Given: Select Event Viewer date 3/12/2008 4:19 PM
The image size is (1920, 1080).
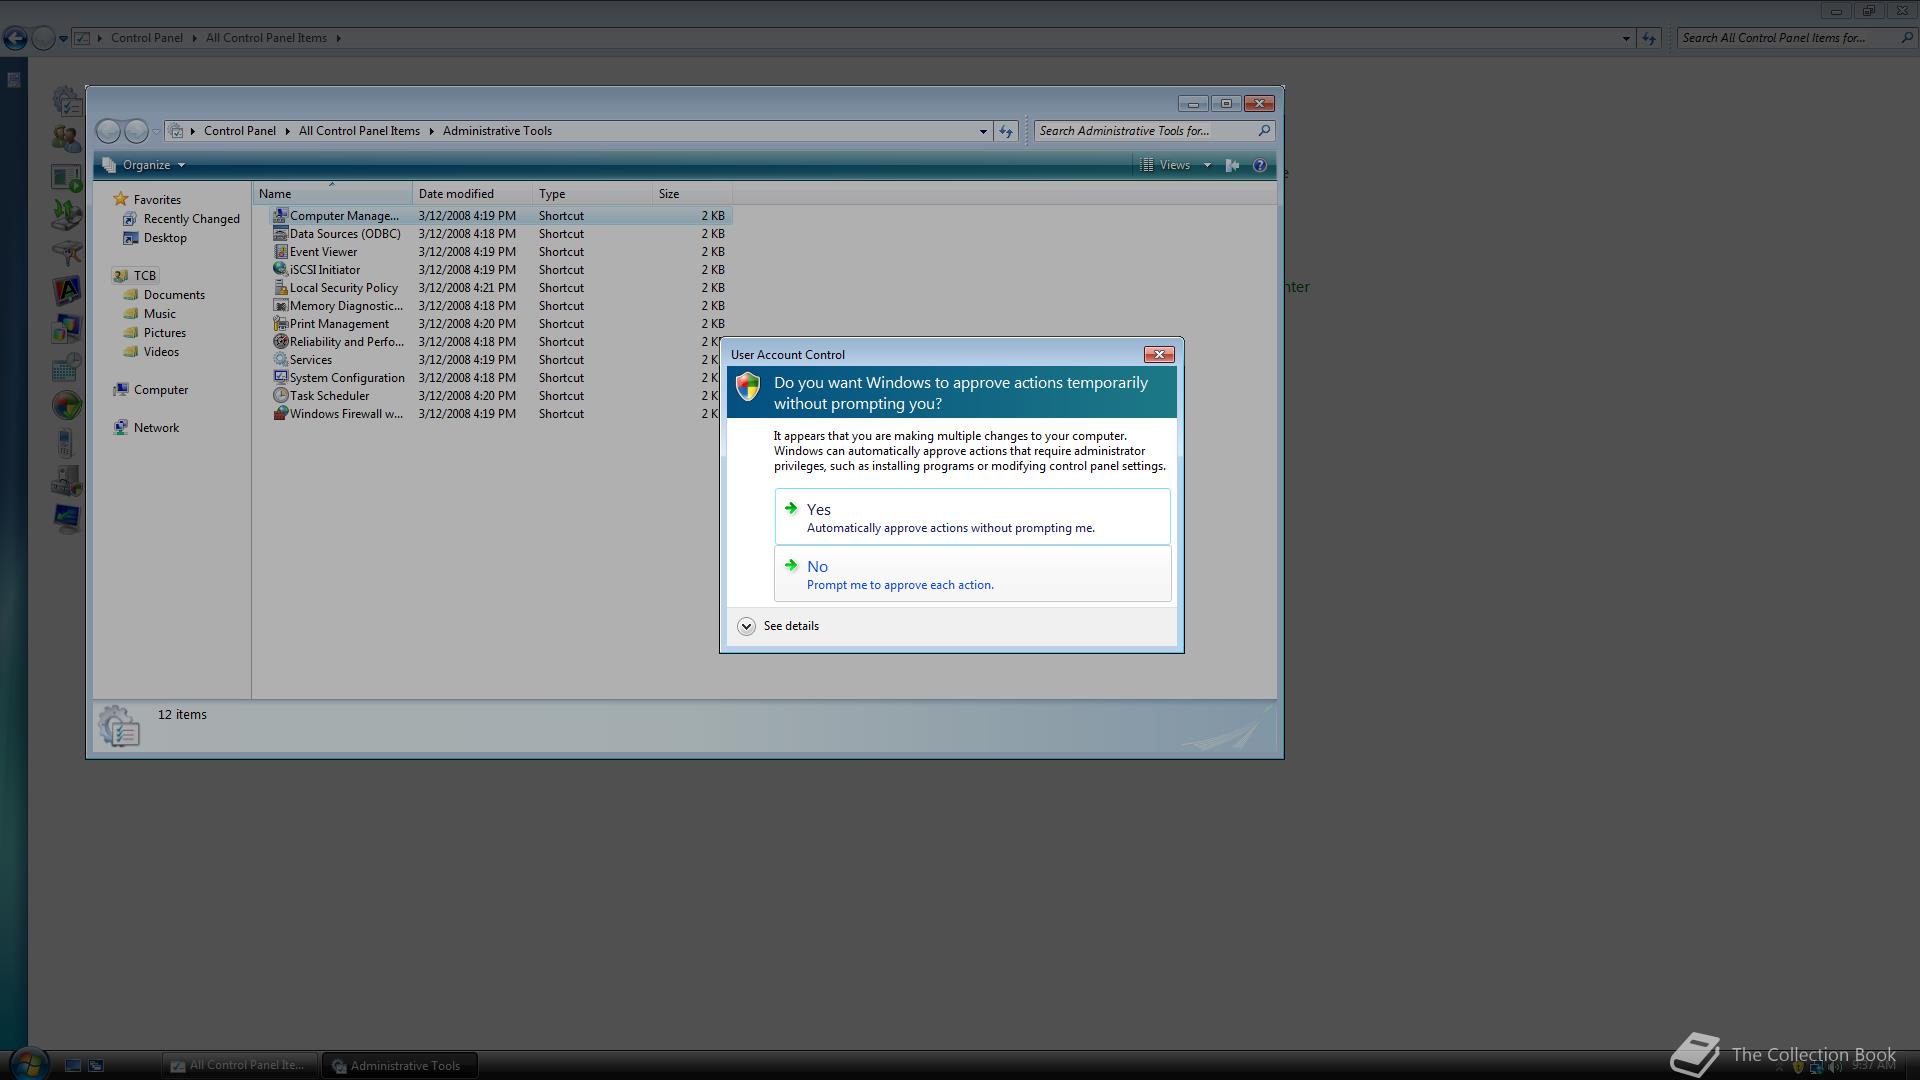Looking at the screenshot, I should coord(467,252).
